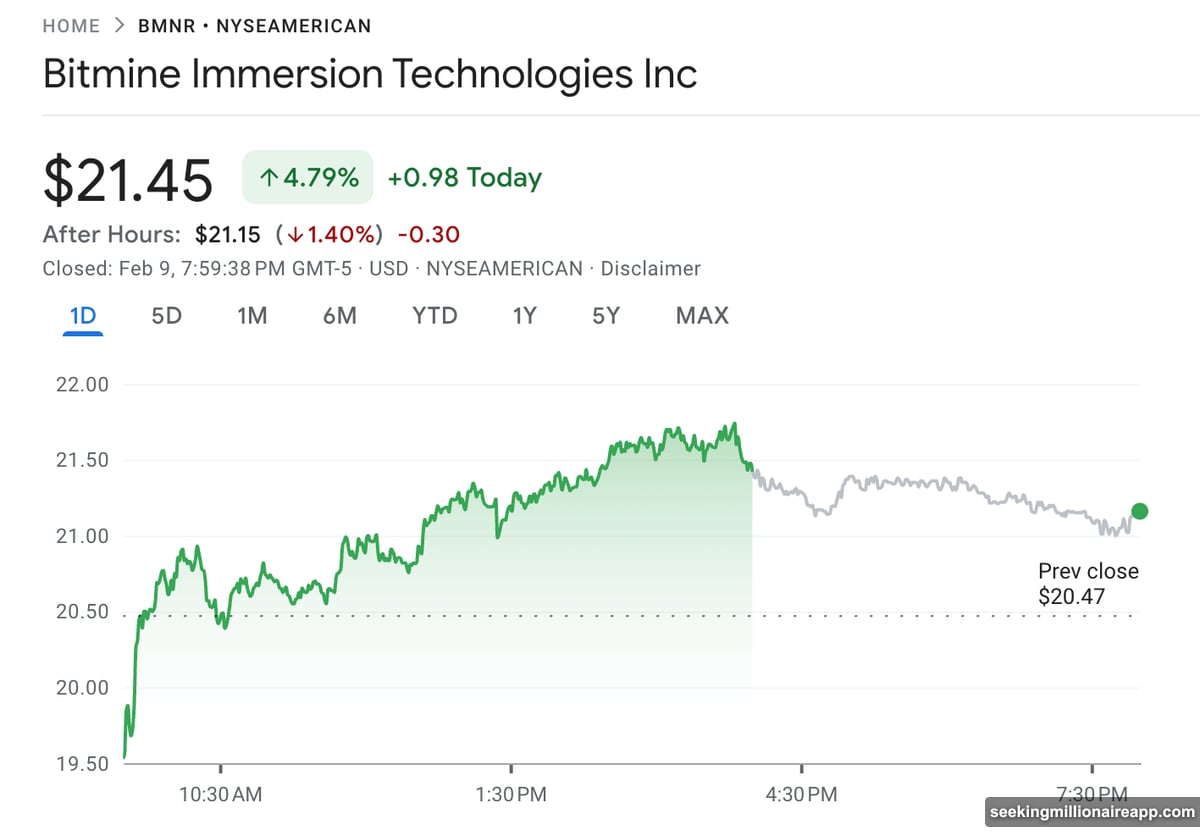This screenshot has height=837, width=1200.
Task: Switch chart to 1Y range
Action: click(525, 316)
